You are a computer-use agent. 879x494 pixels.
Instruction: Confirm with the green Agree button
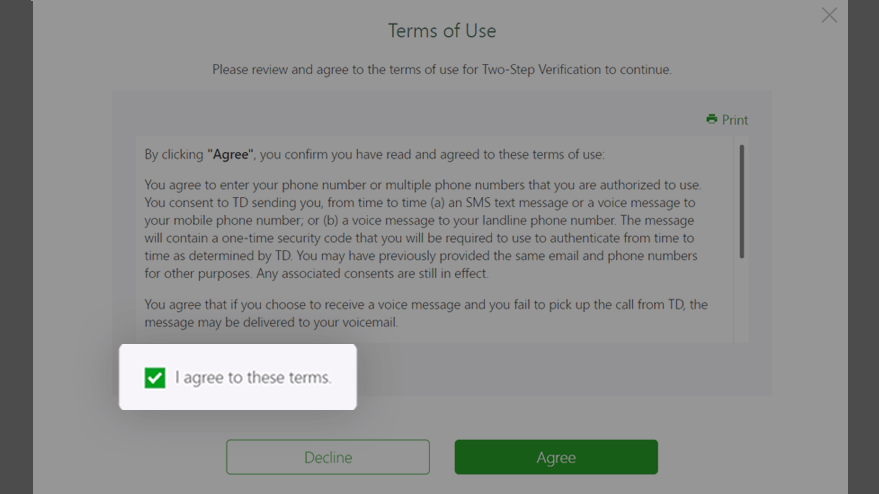pos(556,457)
